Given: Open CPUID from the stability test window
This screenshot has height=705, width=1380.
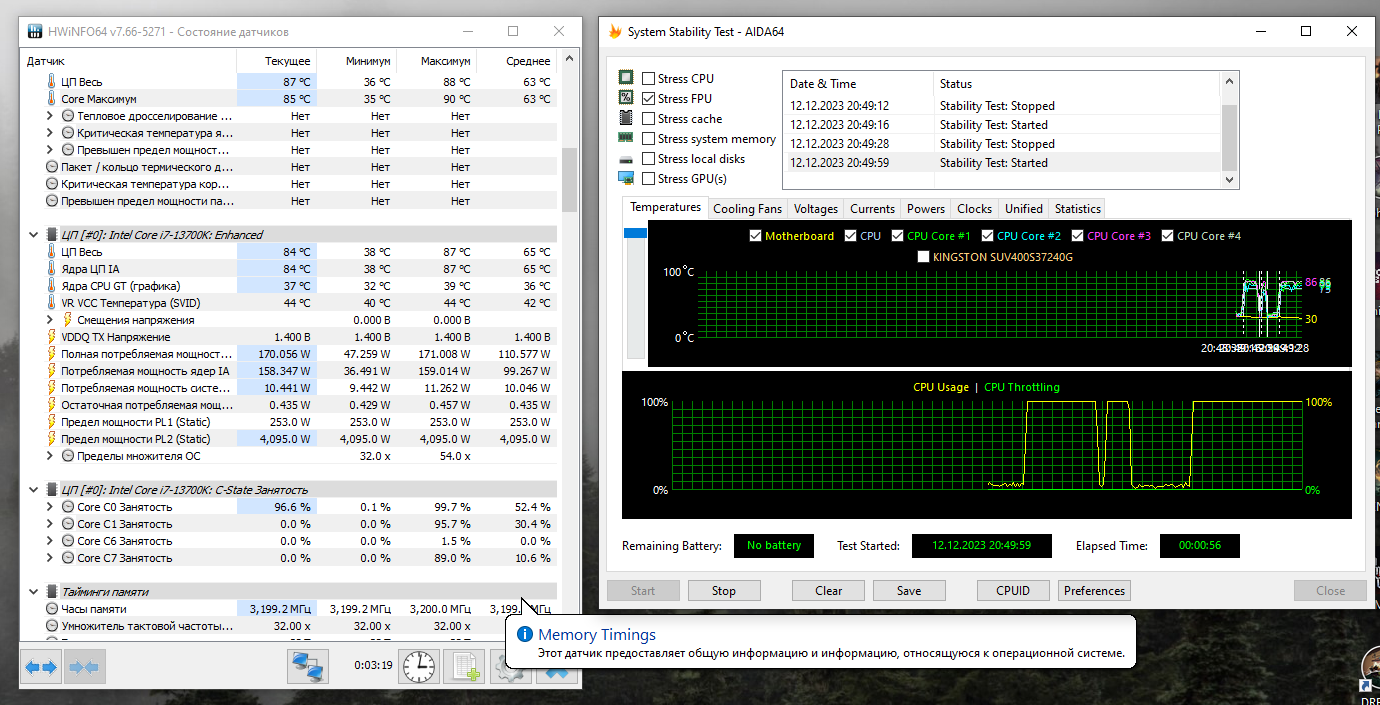Looking at the screenshot, I should [1013, 591].
